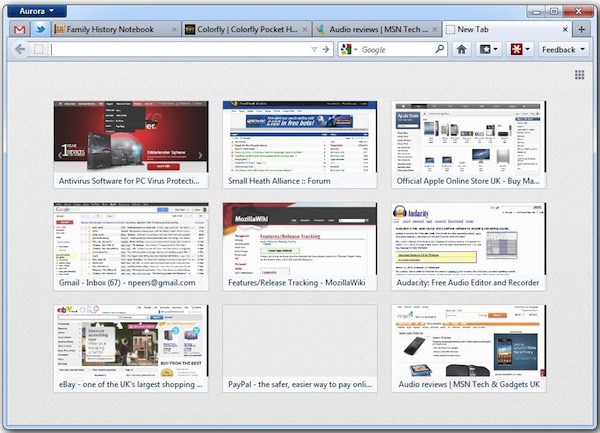Click the search magnifier icon
Viewport: 600px width, 433px height.
pyautogui.click(x=440, y=49)
